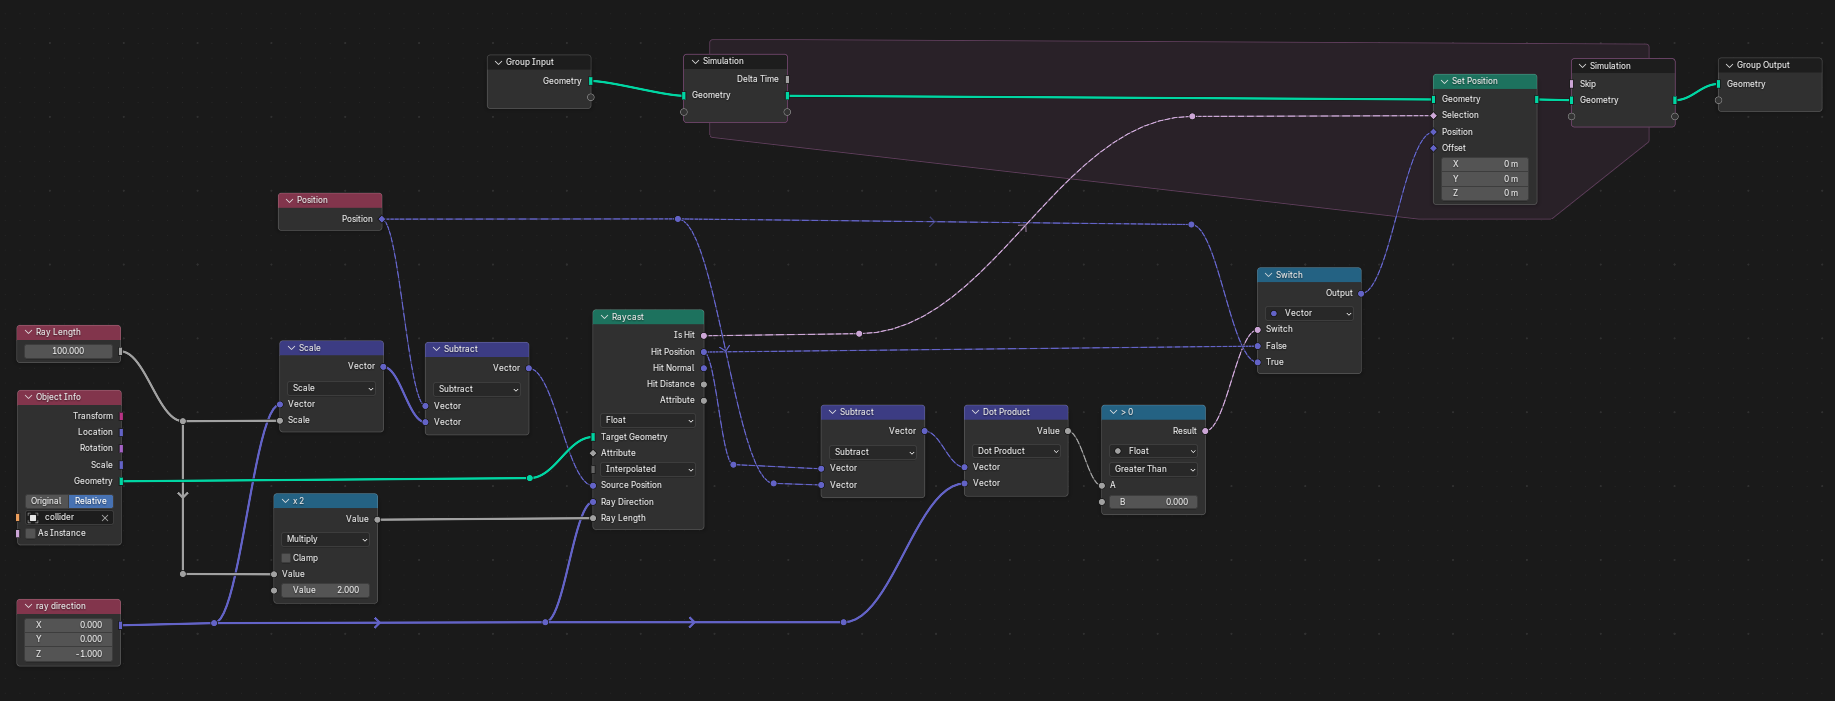The height and width of the screenshot is (701, 1835).
Task: Click the Switch node Output socket
Action: pyautogui.click(x=1361, y=293)
